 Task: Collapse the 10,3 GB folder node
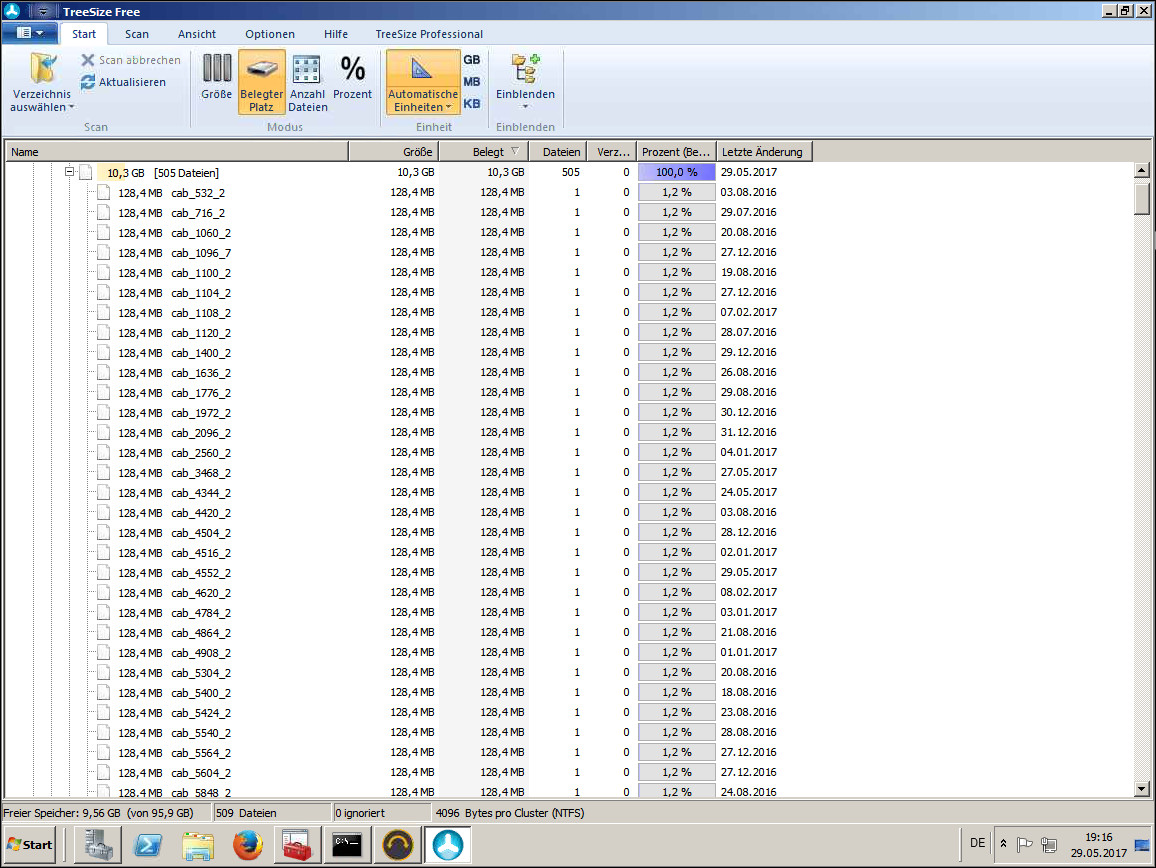[69, 172]
